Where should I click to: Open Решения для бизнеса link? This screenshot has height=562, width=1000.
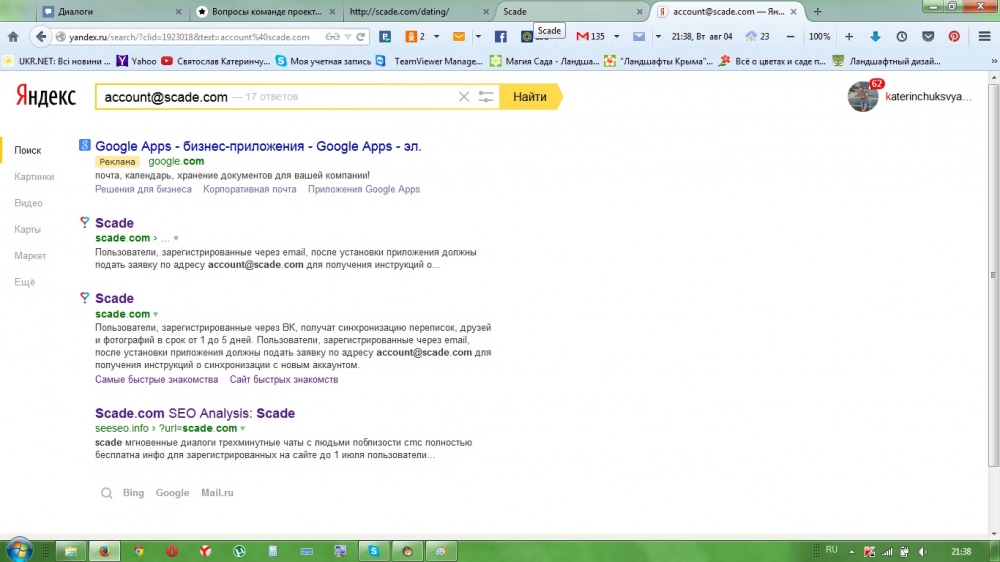click(x=143, y=189)
